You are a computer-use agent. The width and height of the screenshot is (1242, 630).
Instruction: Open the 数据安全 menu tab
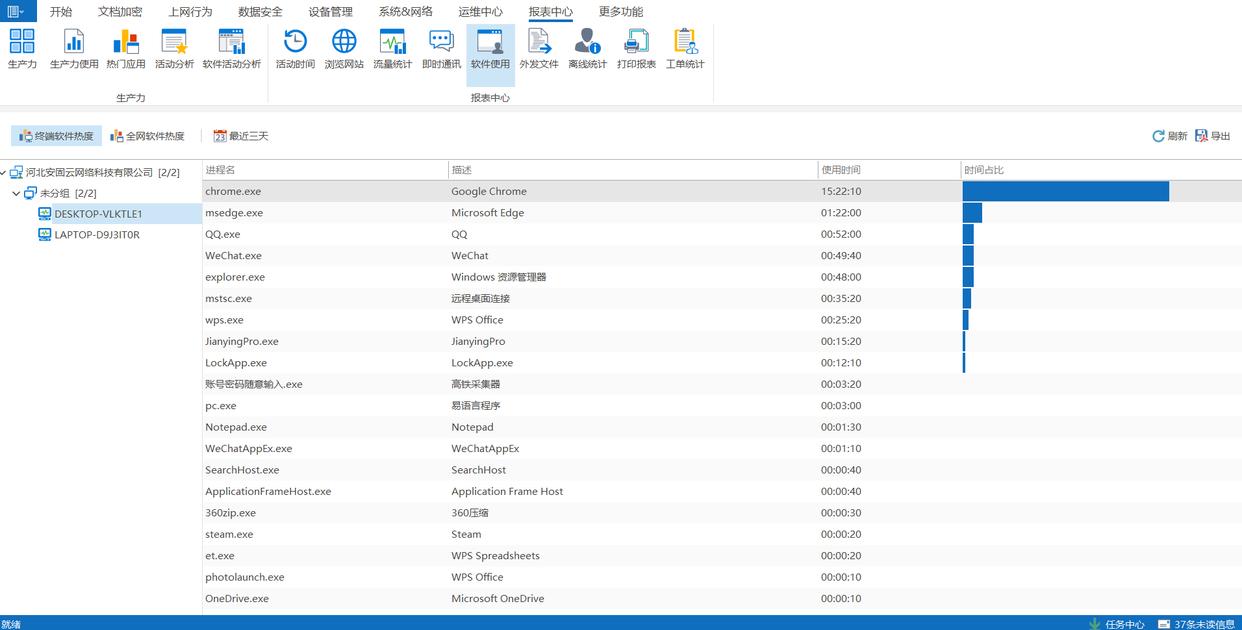(x=260, y=12)
